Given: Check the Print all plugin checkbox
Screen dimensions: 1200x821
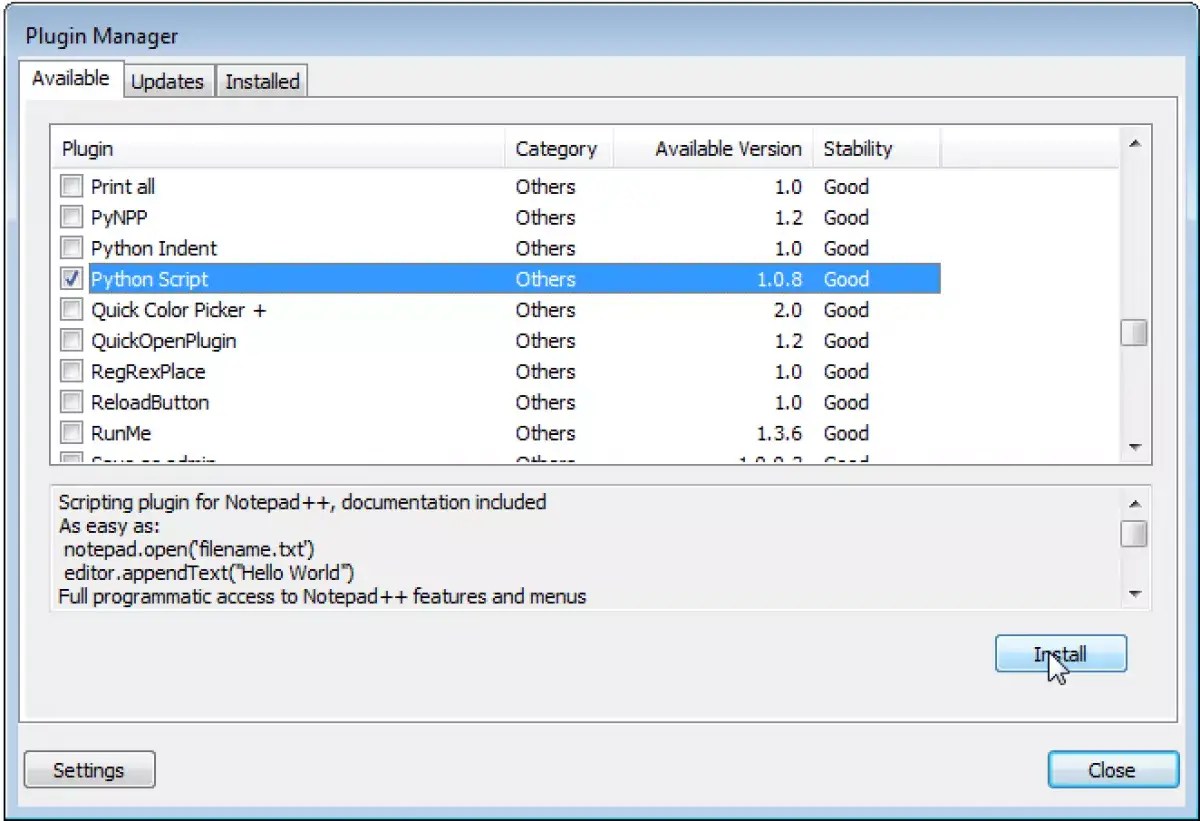Looking at the screenshot, I should pos(71,186).
